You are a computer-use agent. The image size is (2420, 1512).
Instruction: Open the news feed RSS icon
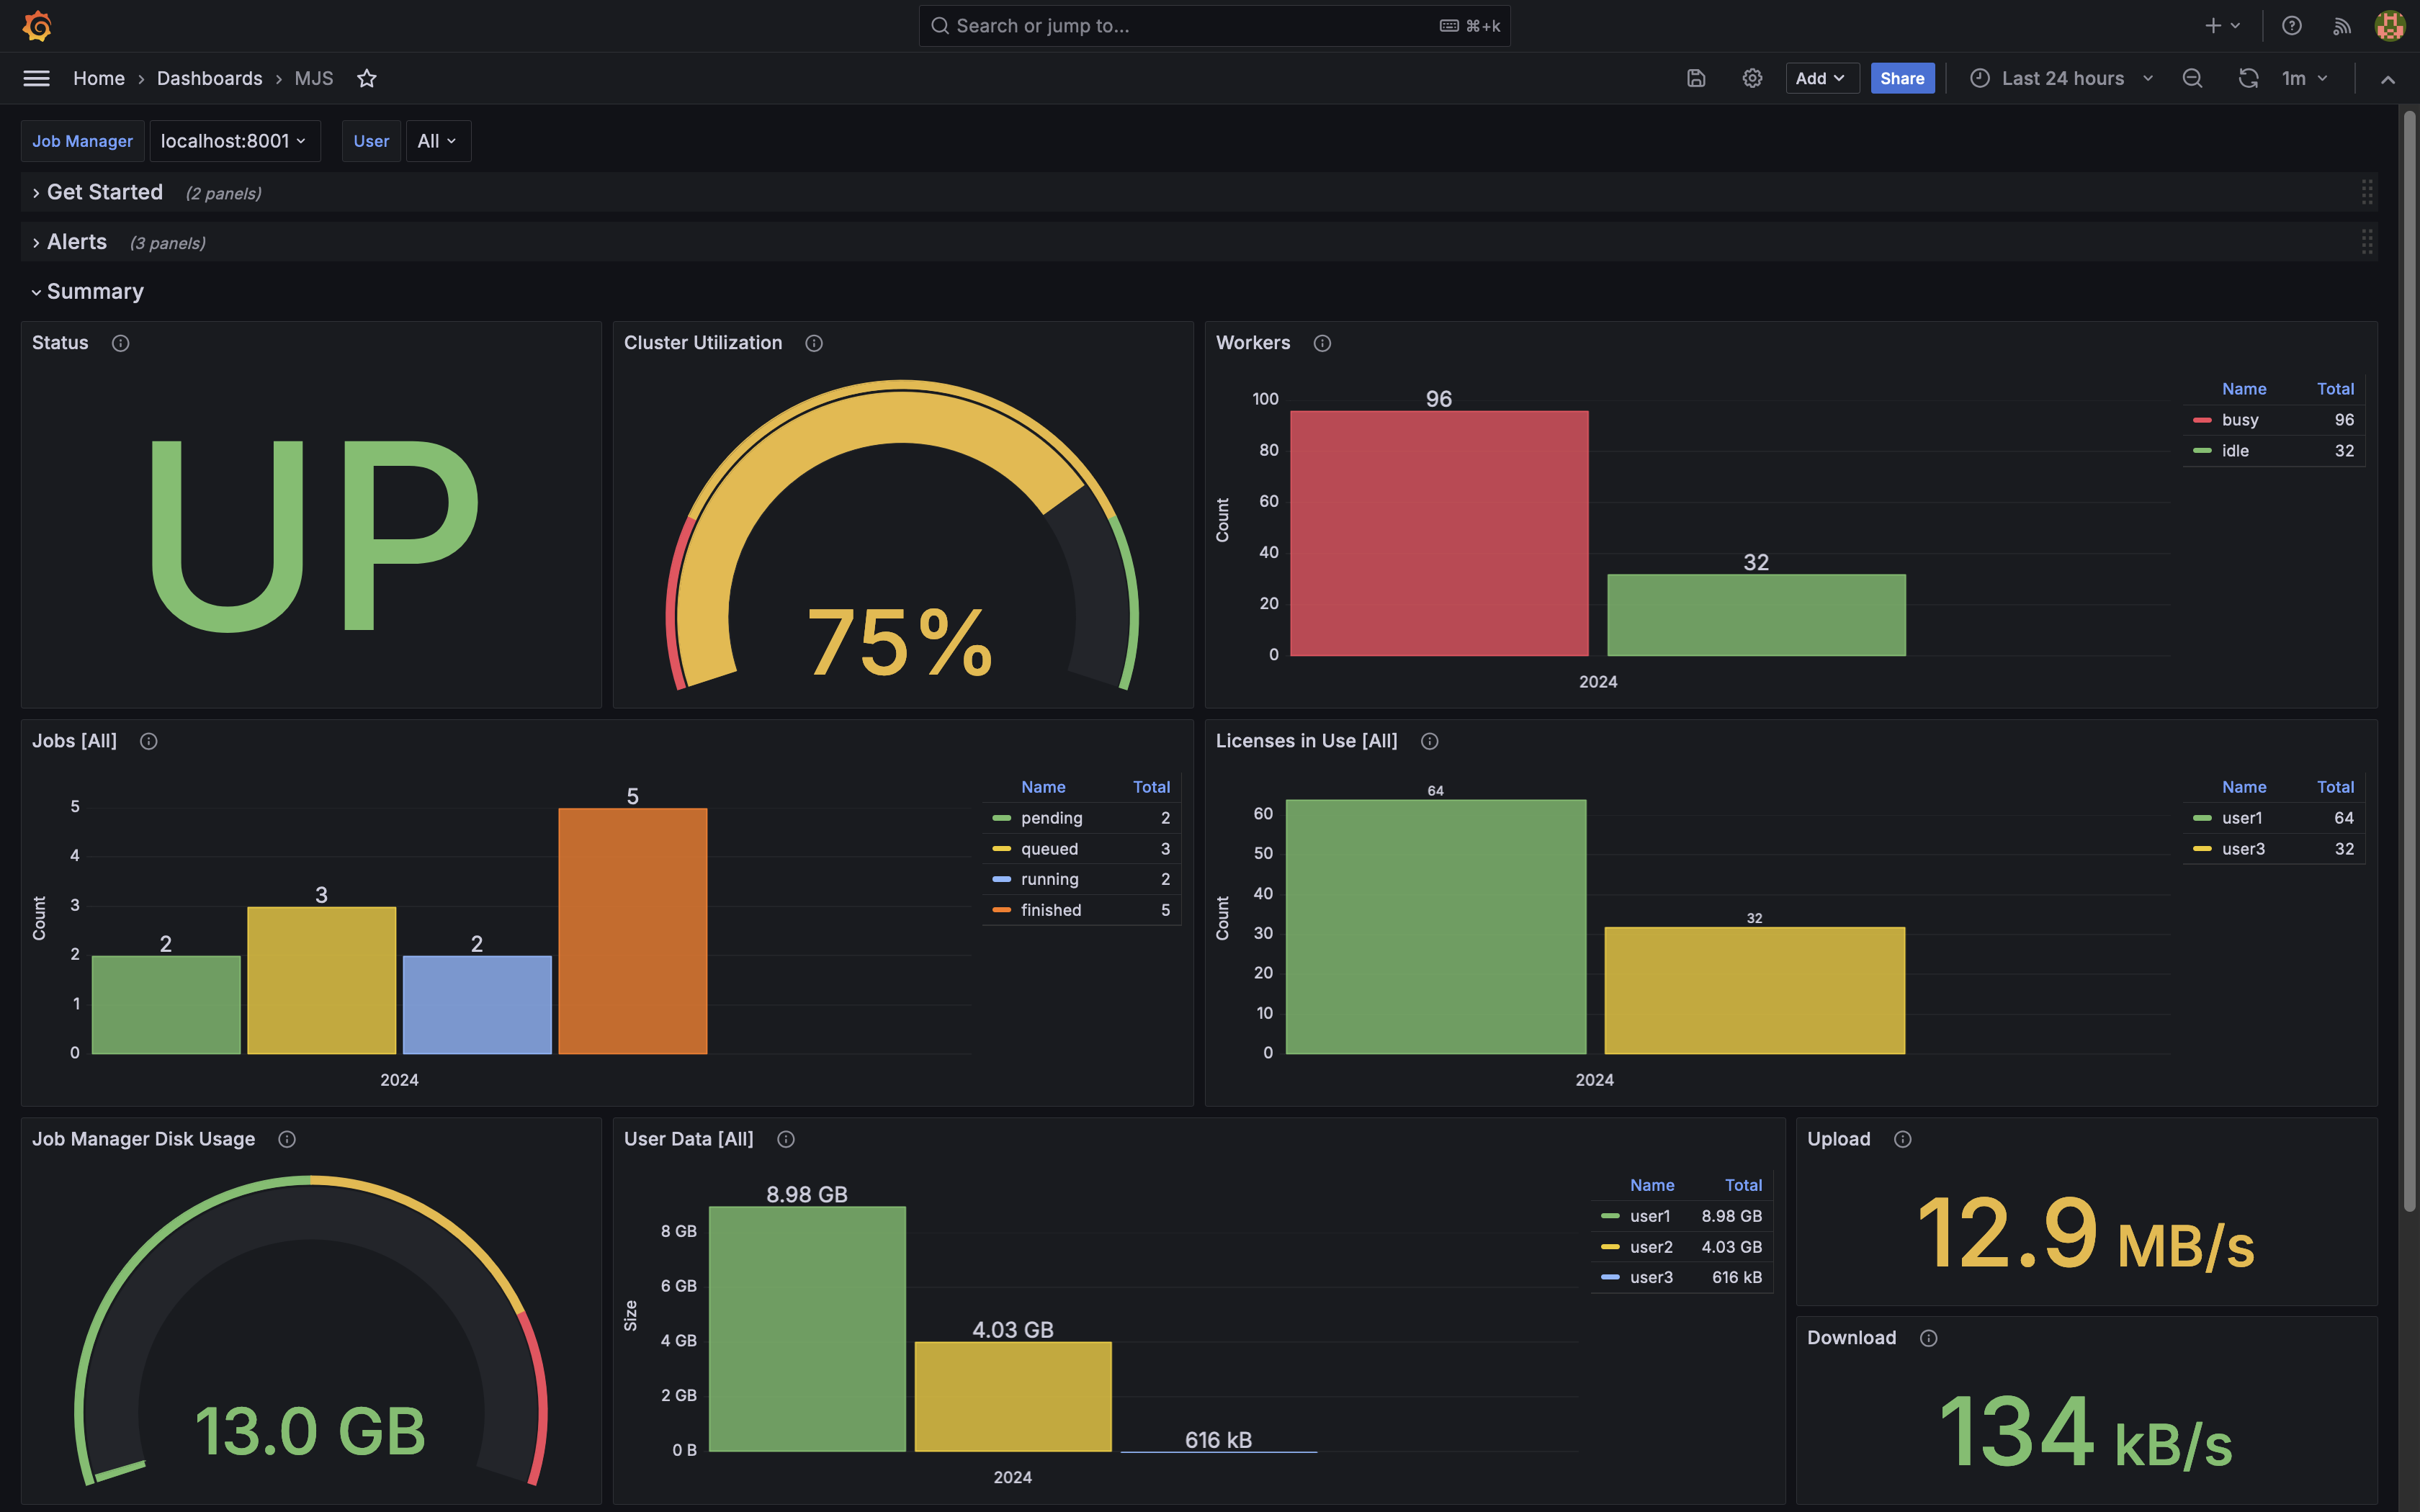2341,26
